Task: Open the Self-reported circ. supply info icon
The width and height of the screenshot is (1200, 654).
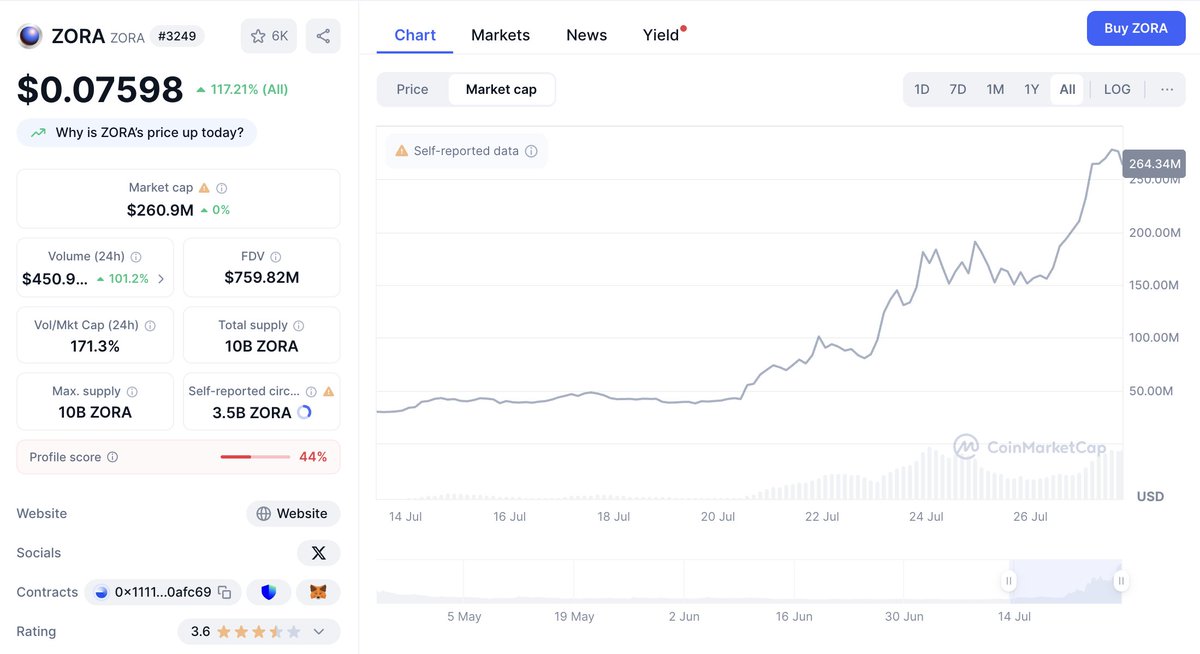Action: [x=311, y=392]
